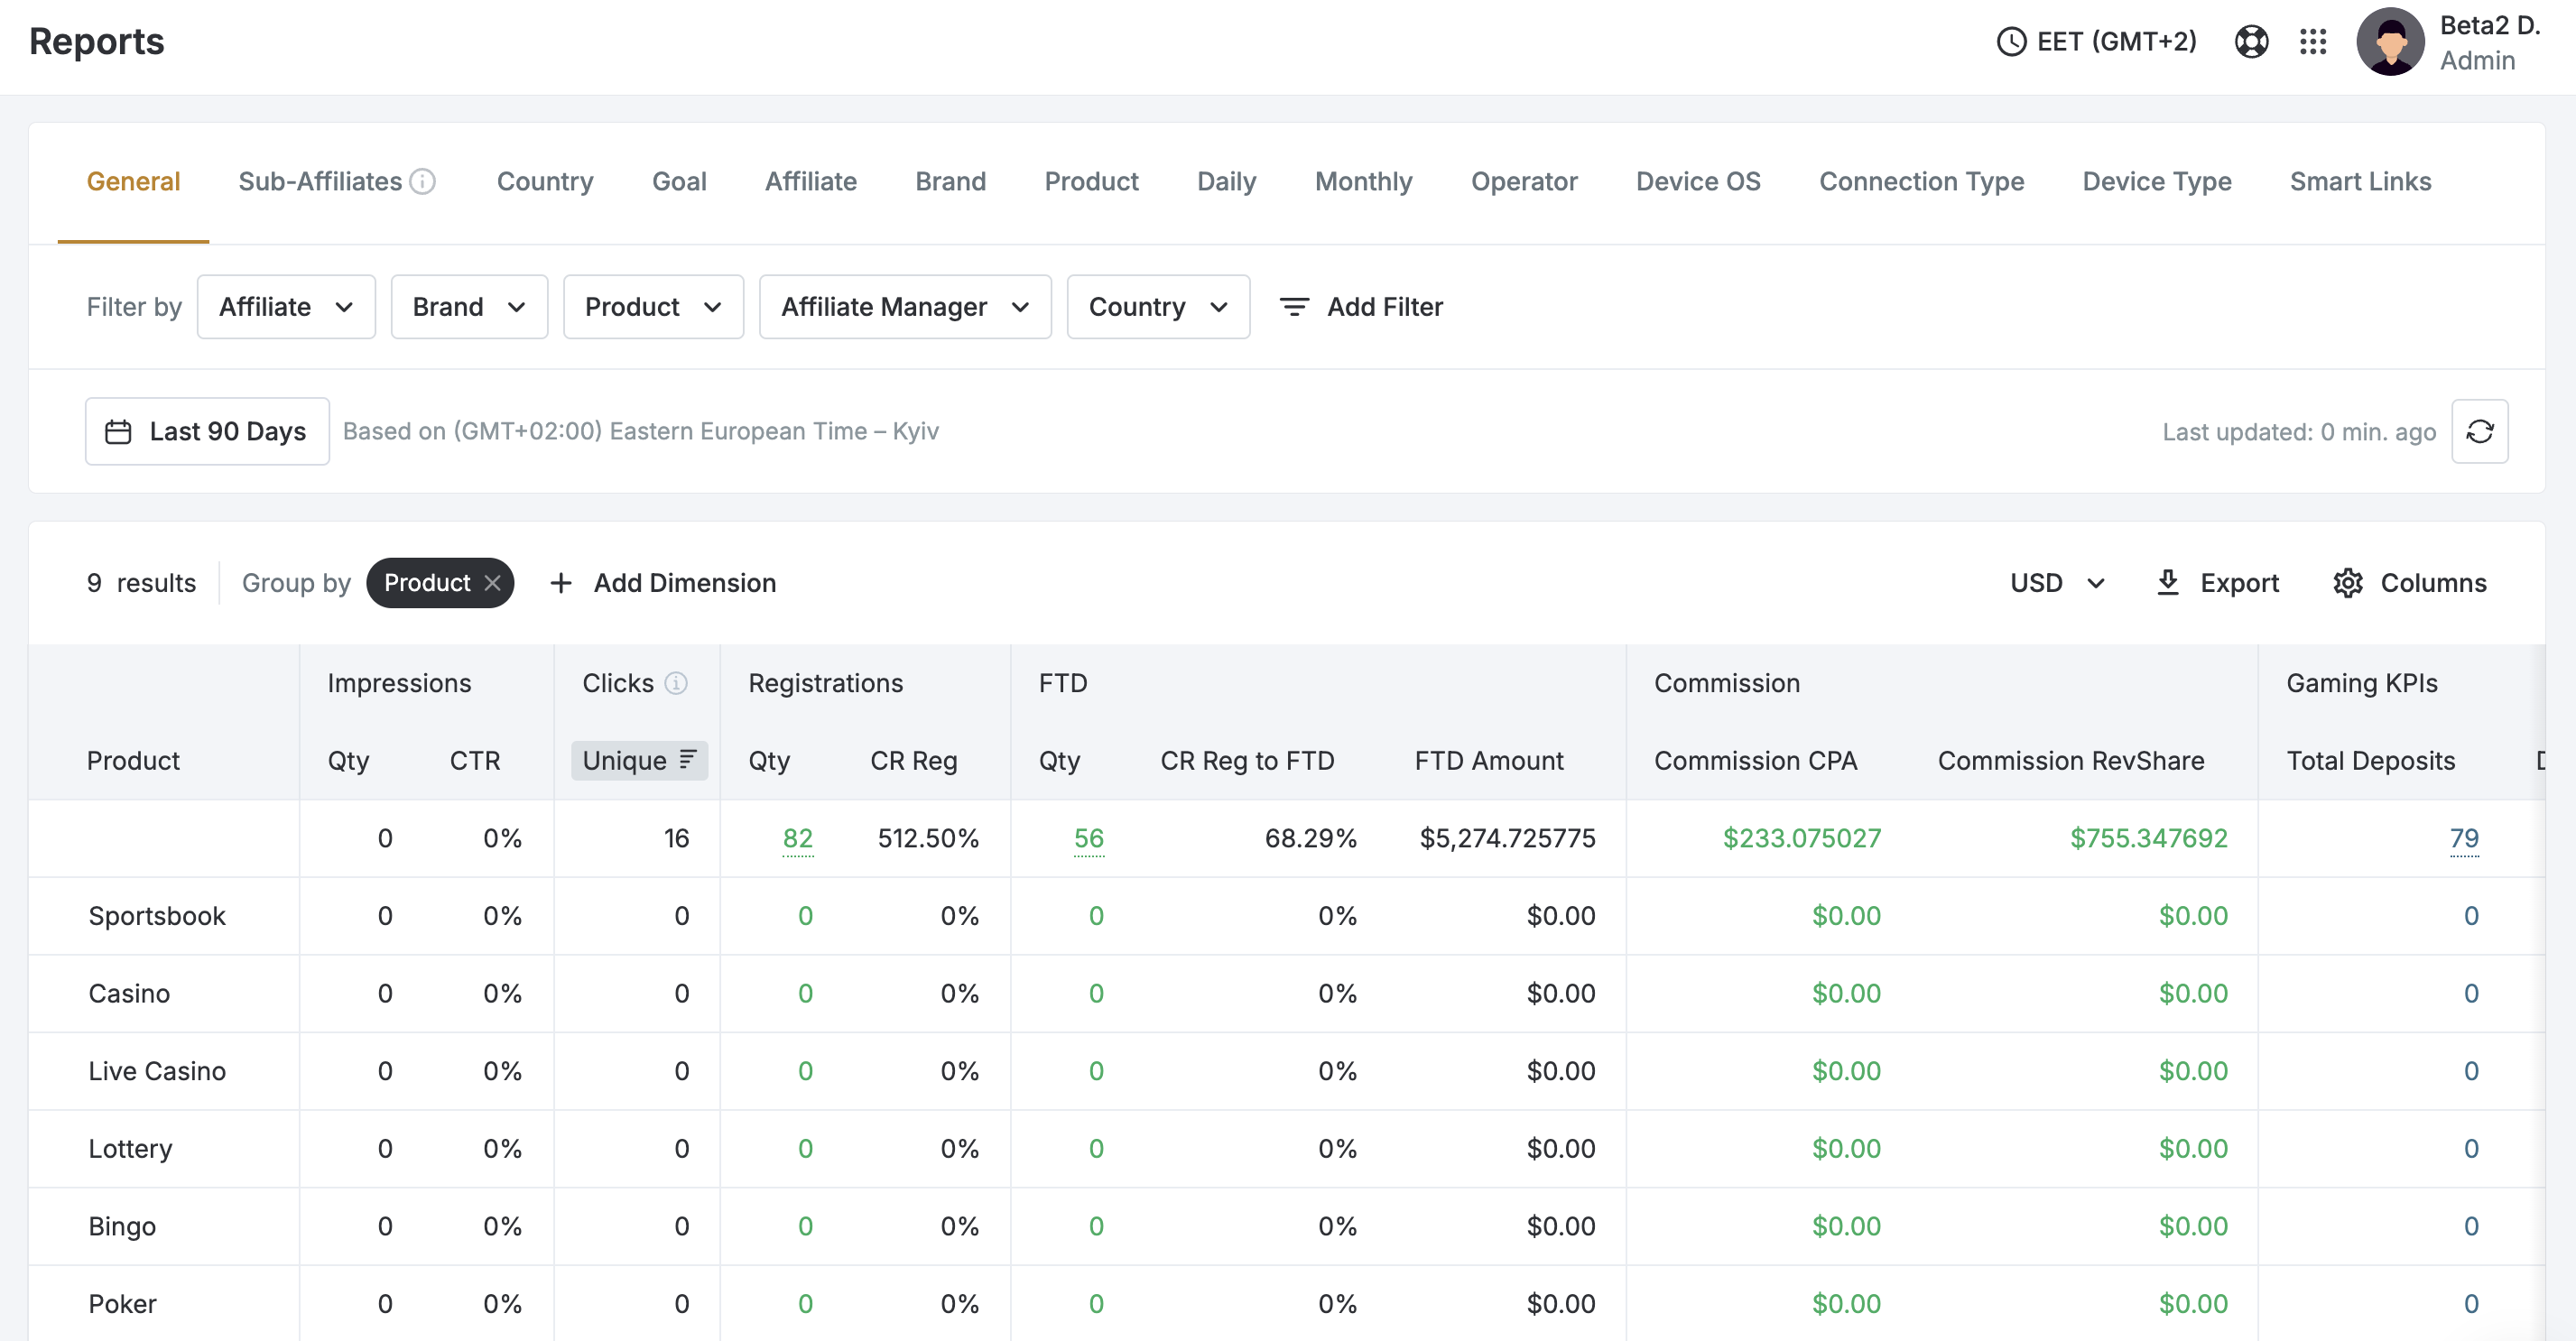The image size is (2576, 1341).
Task: Click the Sub-Affiliates info icon
Action: click(x=423, y=181)
